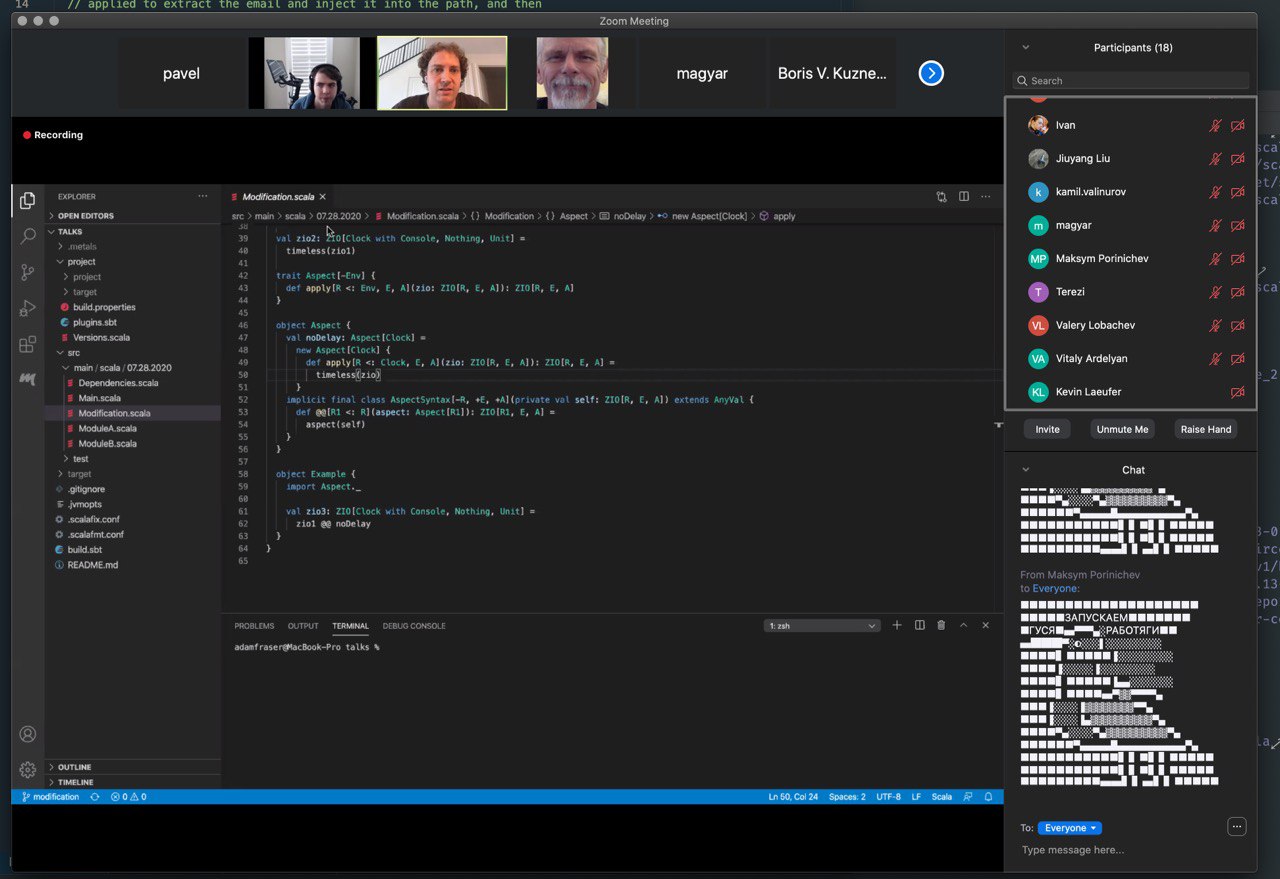Screen dimensions: 1280x879
Task: Click the new terminal plus icon
Action: (897, 625)
